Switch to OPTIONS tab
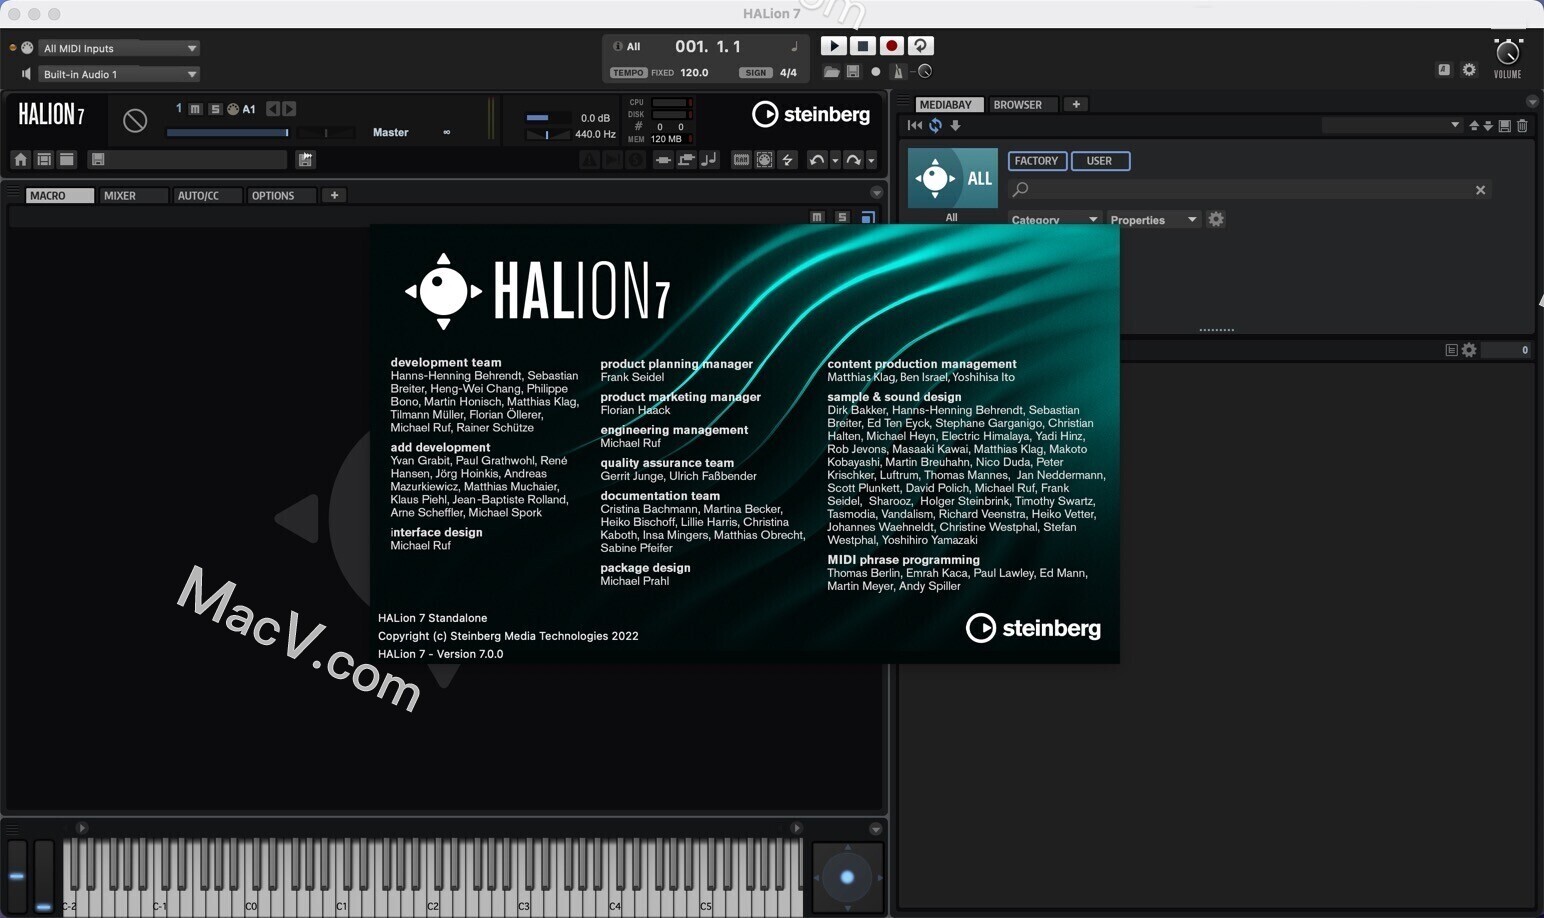The height and width of the screenshot is (918, 1544). [x=281, y=196]
